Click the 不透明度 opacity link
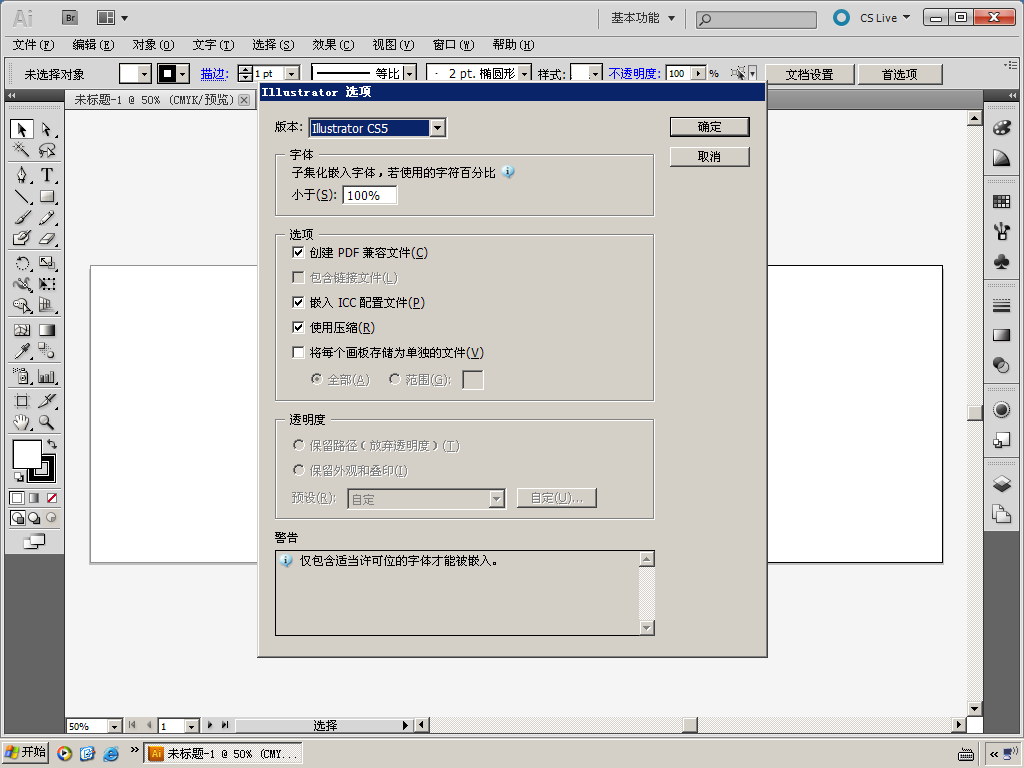 click(x=635, y=73)
